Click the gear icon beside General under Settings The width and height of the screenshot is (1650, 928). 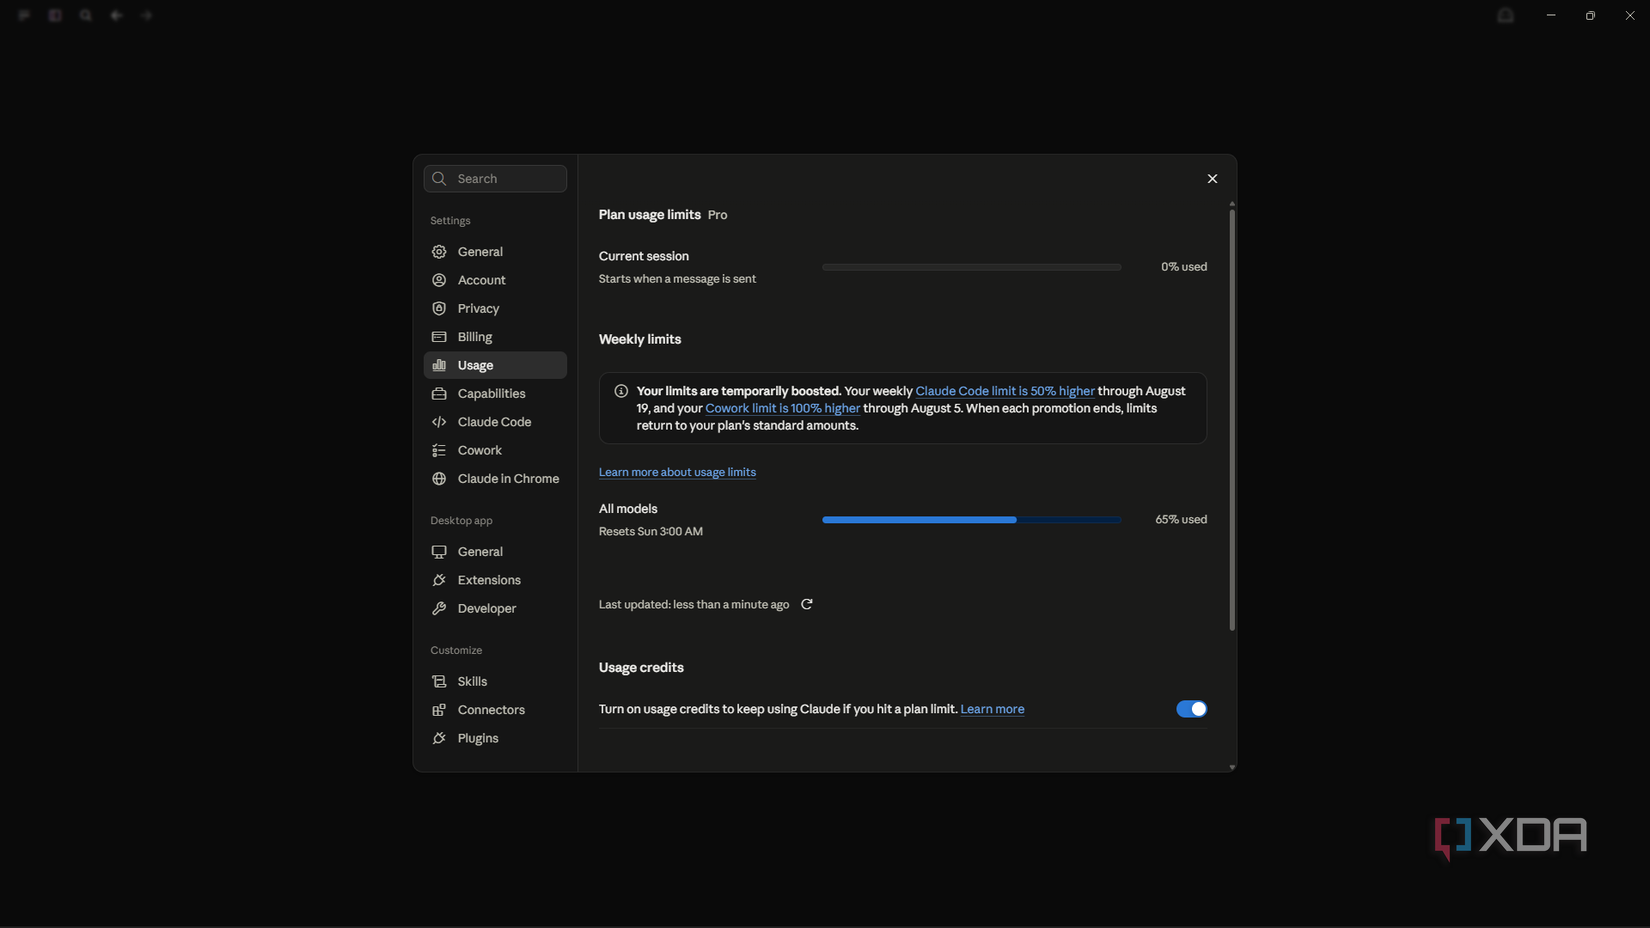(439, 252)
